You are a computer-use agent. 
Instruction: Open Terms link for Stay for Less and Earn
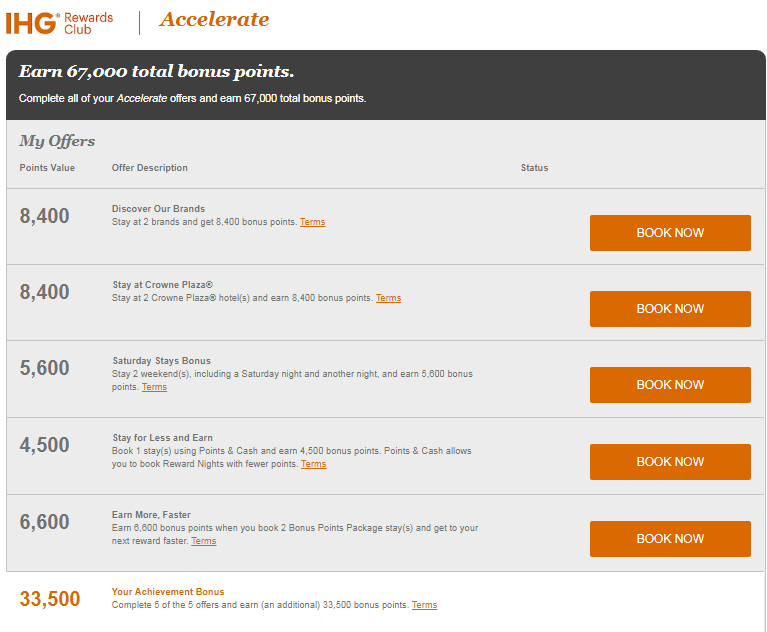313,464
